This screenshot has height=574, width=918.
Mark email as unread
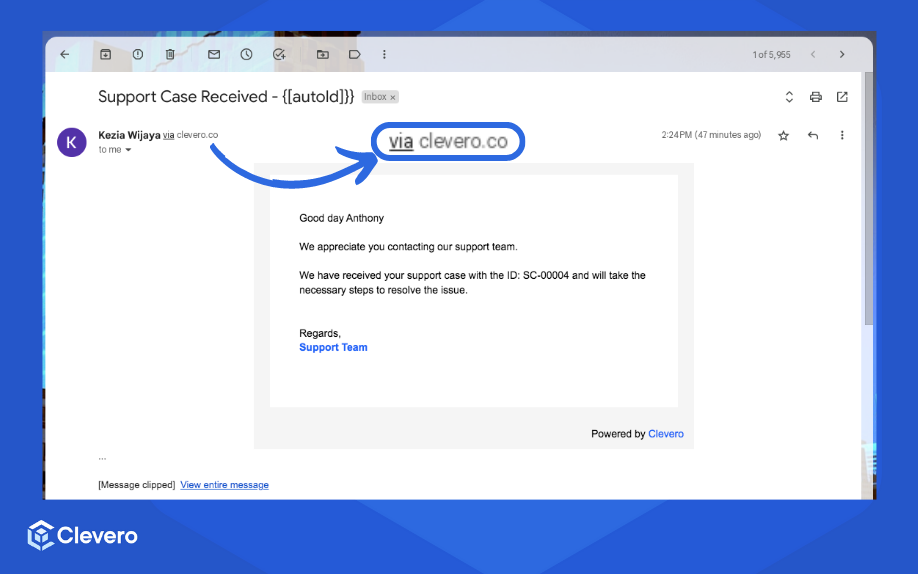214,54
